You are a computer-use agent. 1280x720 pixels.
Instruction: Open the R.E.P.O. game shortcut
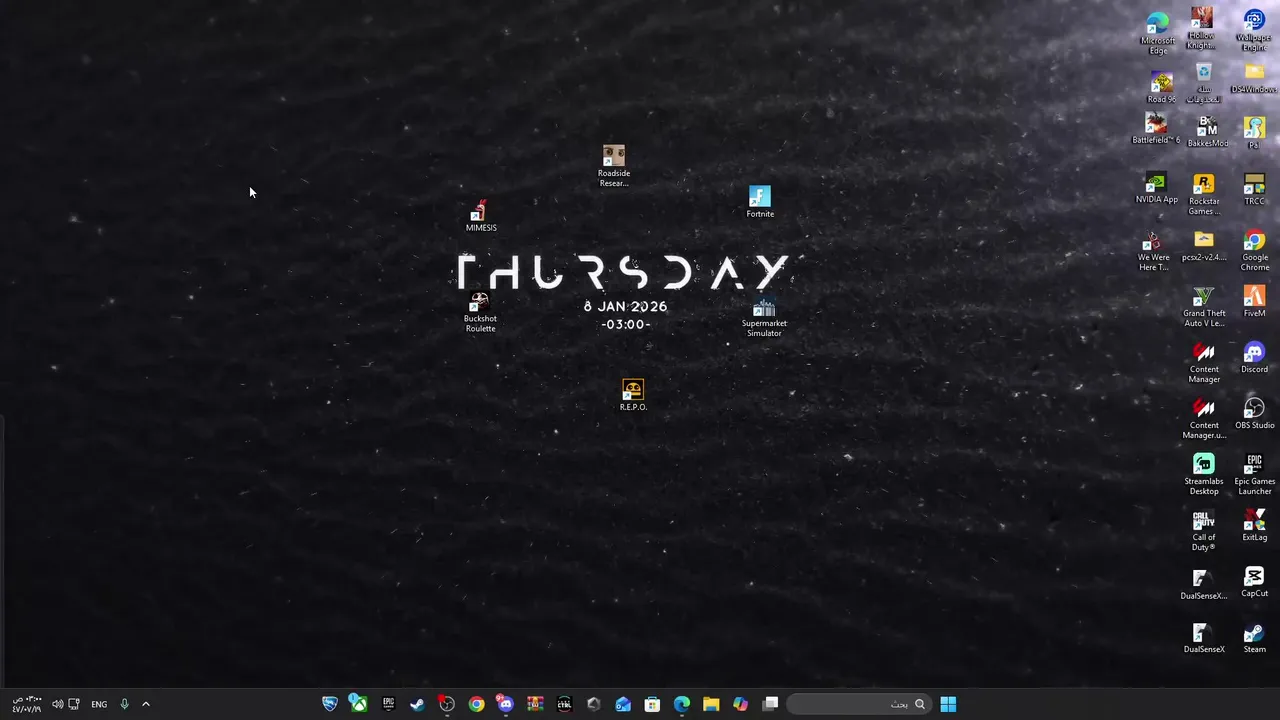click(633, 395)
